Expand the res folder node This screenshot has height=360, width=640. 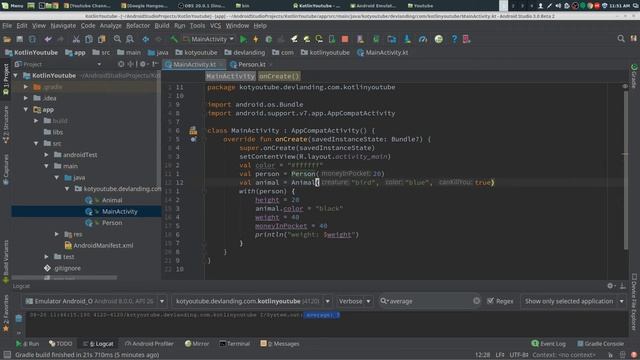[57, 234]
